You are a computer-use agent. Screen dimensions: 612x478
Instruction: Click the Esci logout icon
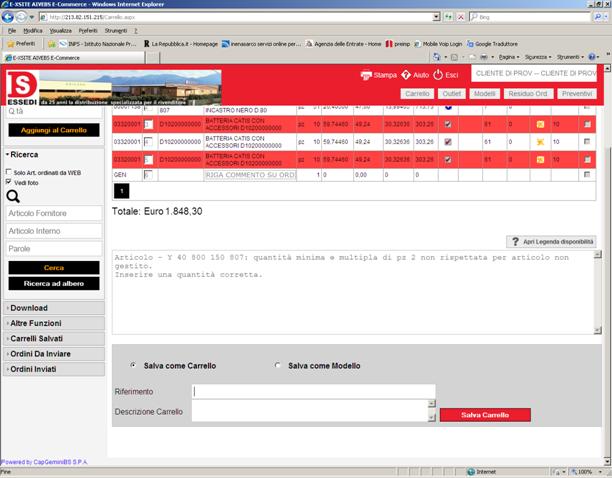pyautogui.click(x=438, y=75)
